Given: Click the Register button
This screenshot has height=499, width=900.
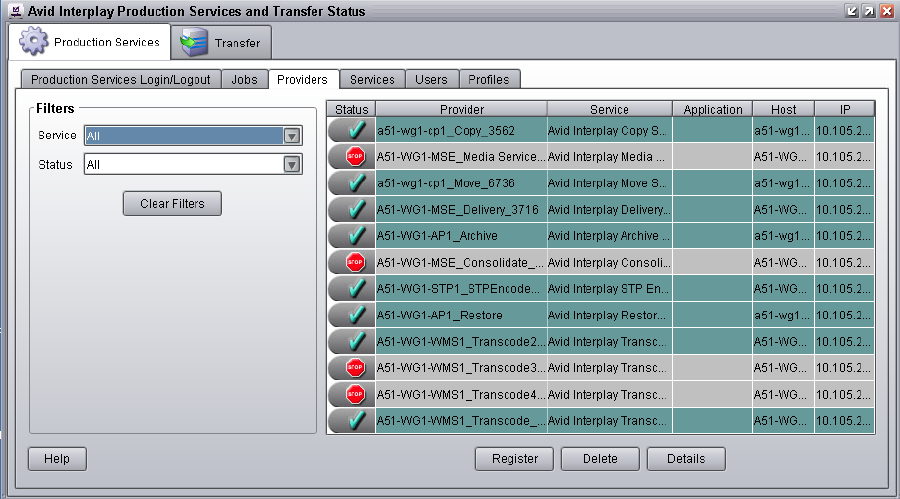Looking at the screenshot, I should coord(514,459).
